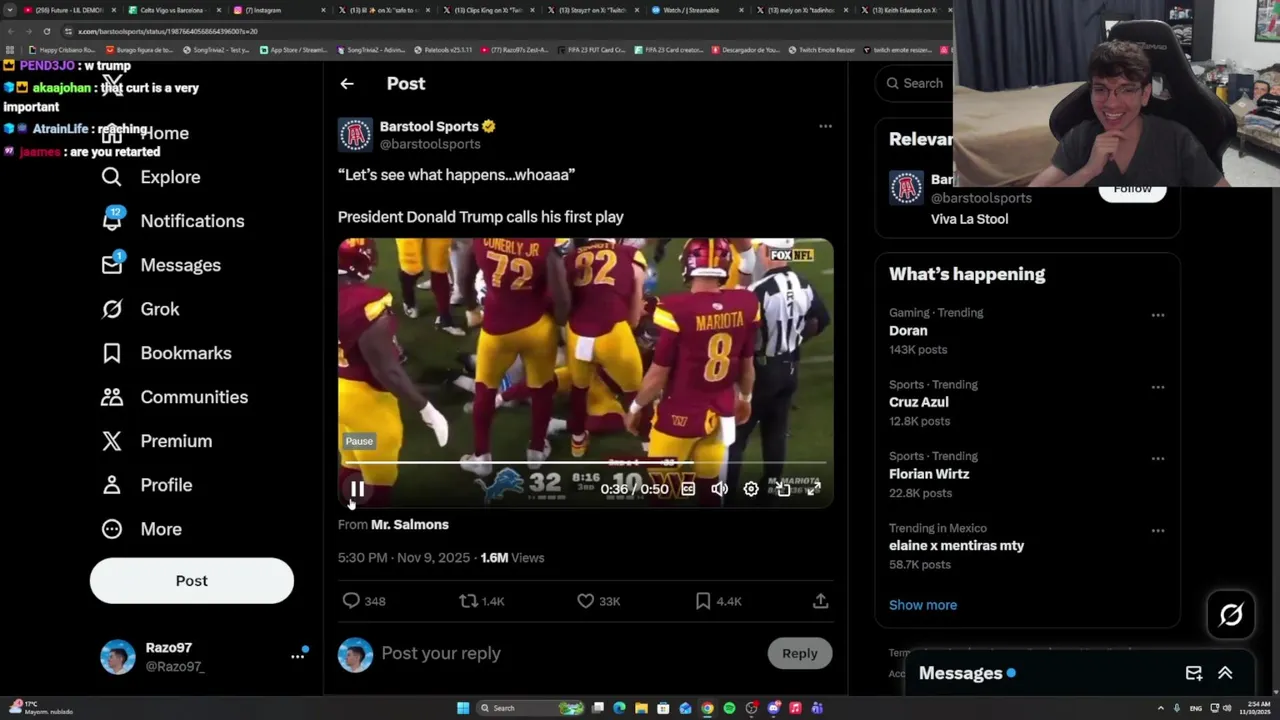Bookmark the post with 4.4K bookmarks
Image resolution: width=1280 pixels, height=720 pixels.
point(718,601)
